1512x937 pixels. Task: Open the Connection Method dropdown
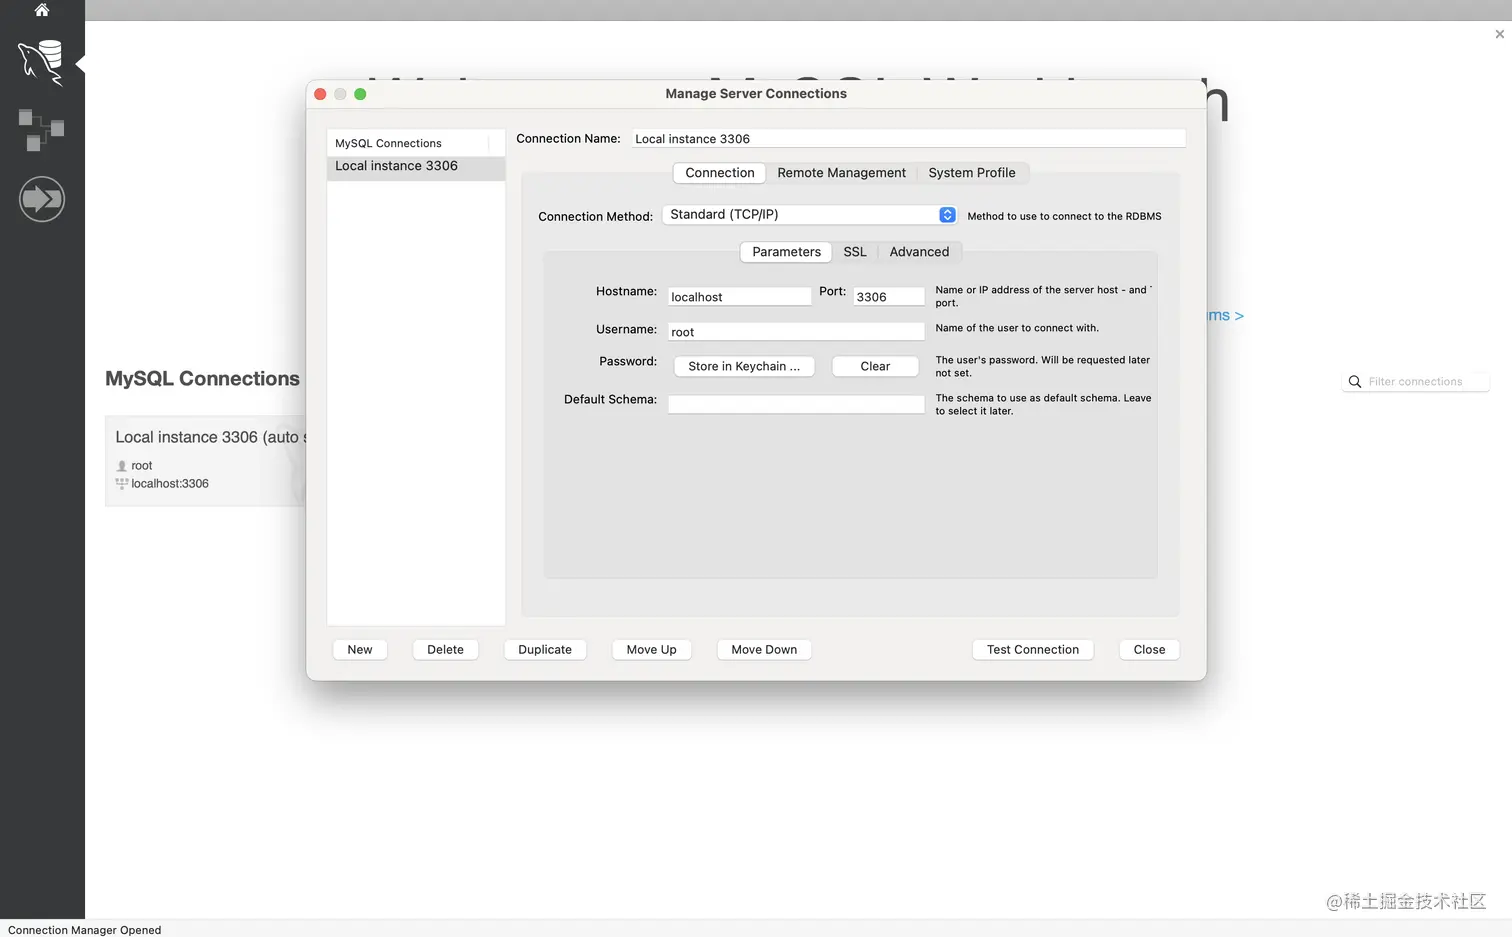click(809, 215)
